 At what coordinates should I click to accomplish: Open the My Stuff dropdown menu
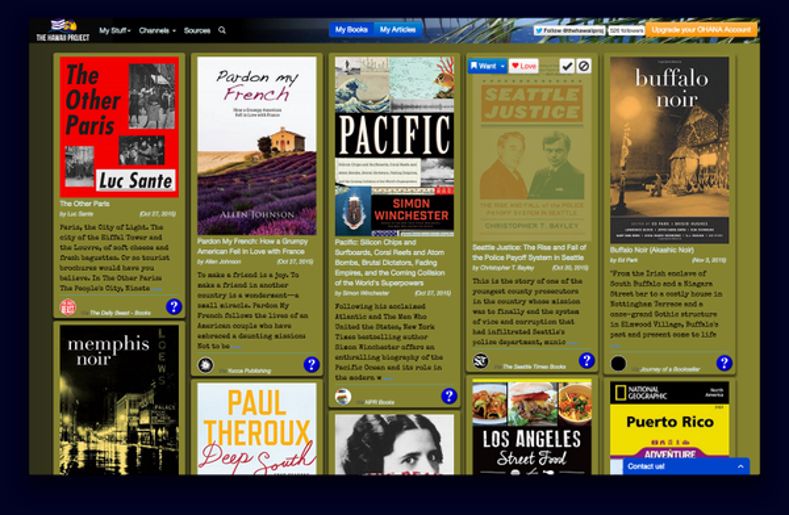pyautogui.click(x=115, y=31)
